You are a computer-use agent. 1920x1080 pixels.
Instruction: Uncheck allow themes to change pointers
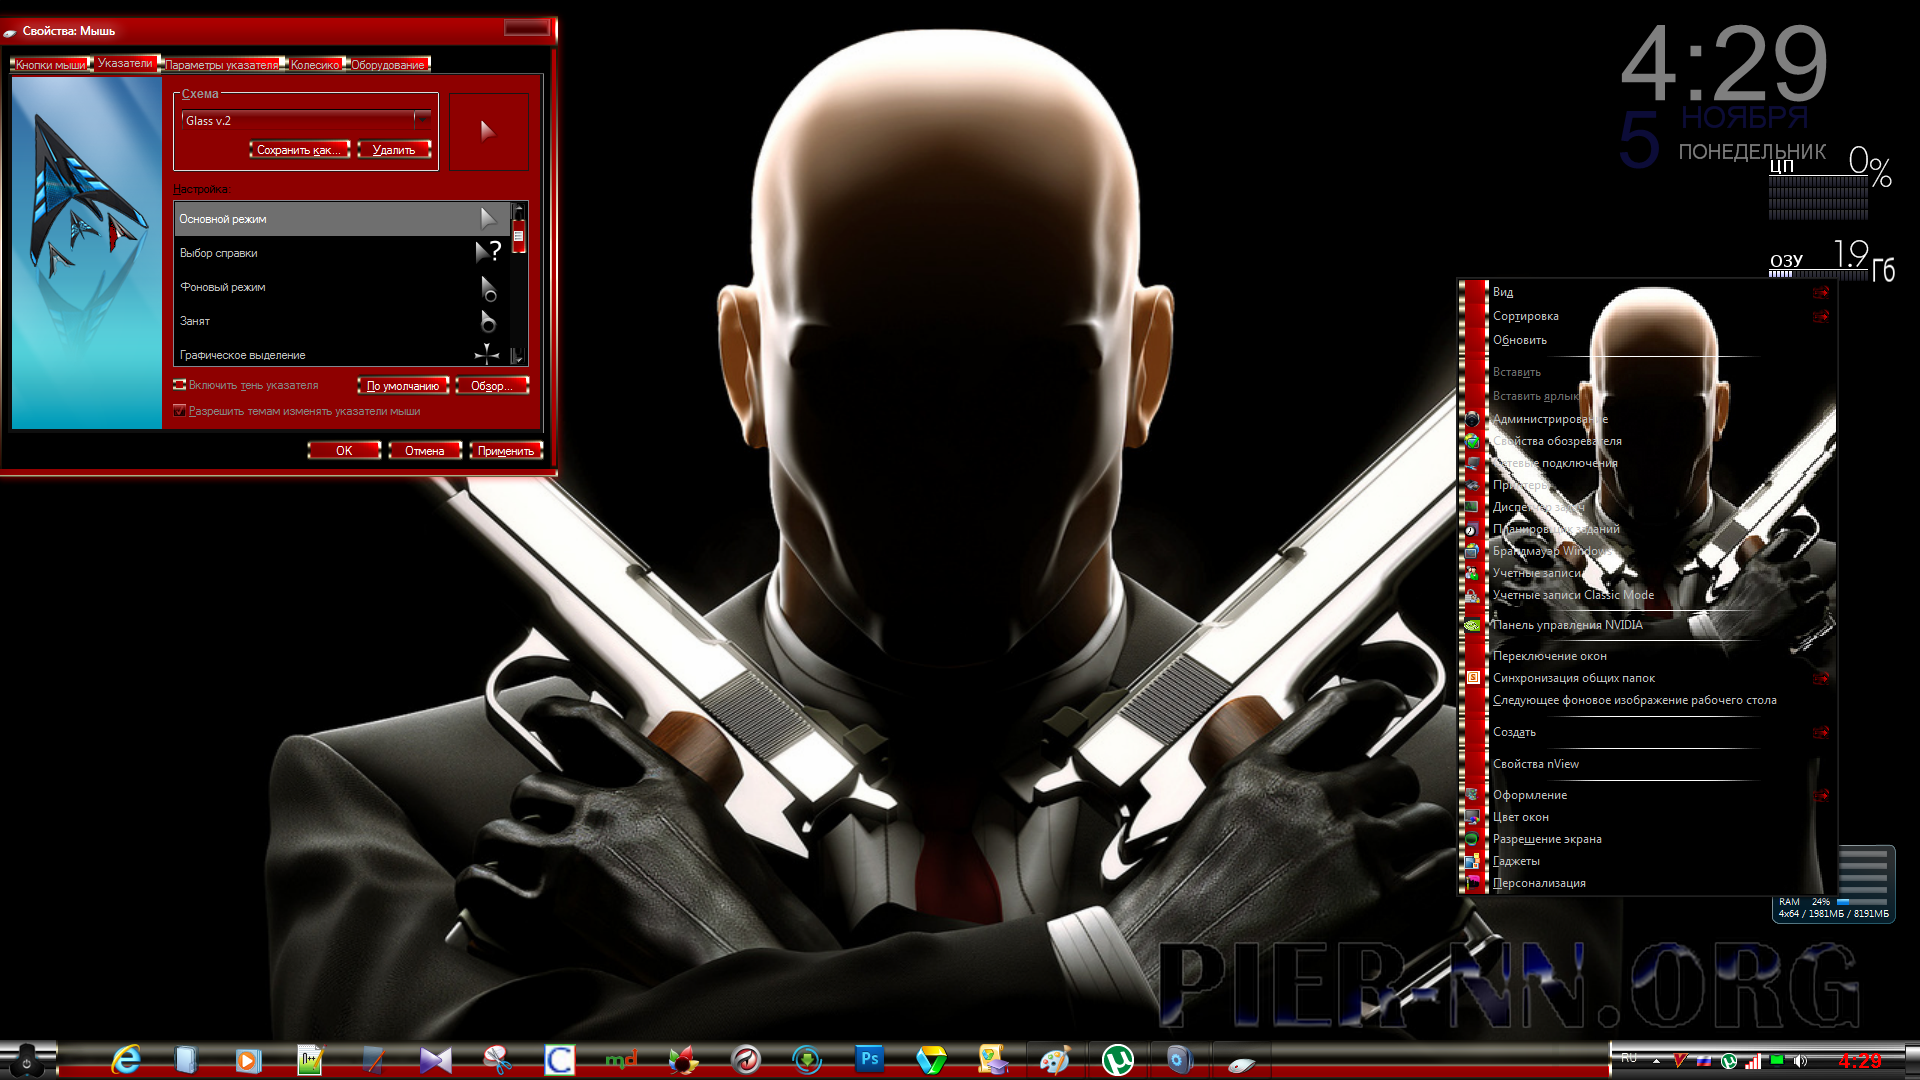coord(180,411)
